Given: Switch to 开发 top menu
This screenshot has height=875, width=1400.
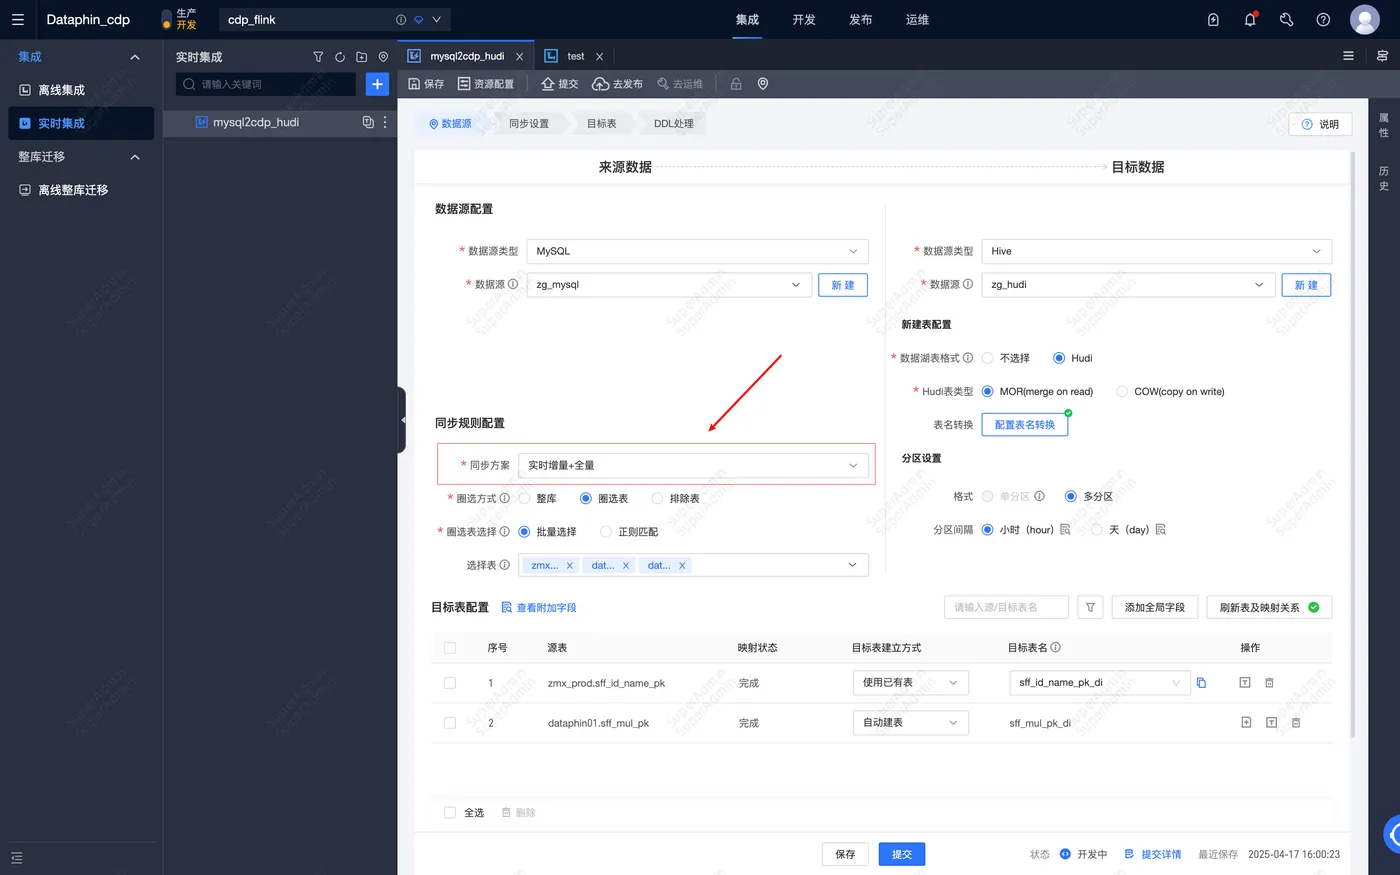Looking at the screenshot, I should (804, 19).
